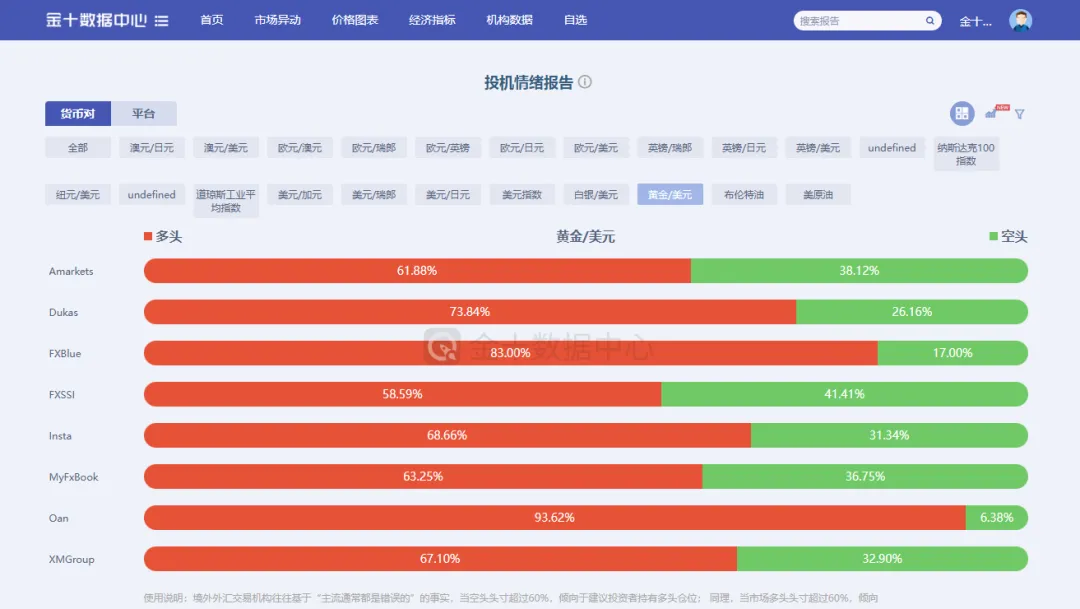The image size is (1080, 609).
Task: Select the 欧元/日元 pair
Action: (522, 147)
